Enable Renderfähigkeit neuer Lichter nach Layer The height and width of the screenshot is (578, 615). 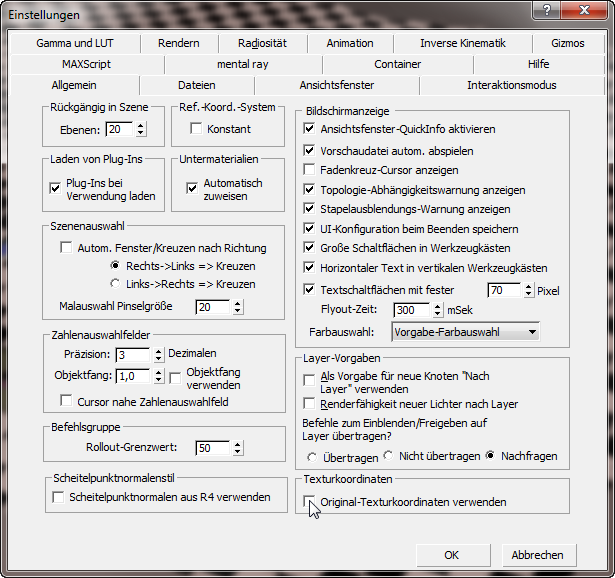pos(309,403)
